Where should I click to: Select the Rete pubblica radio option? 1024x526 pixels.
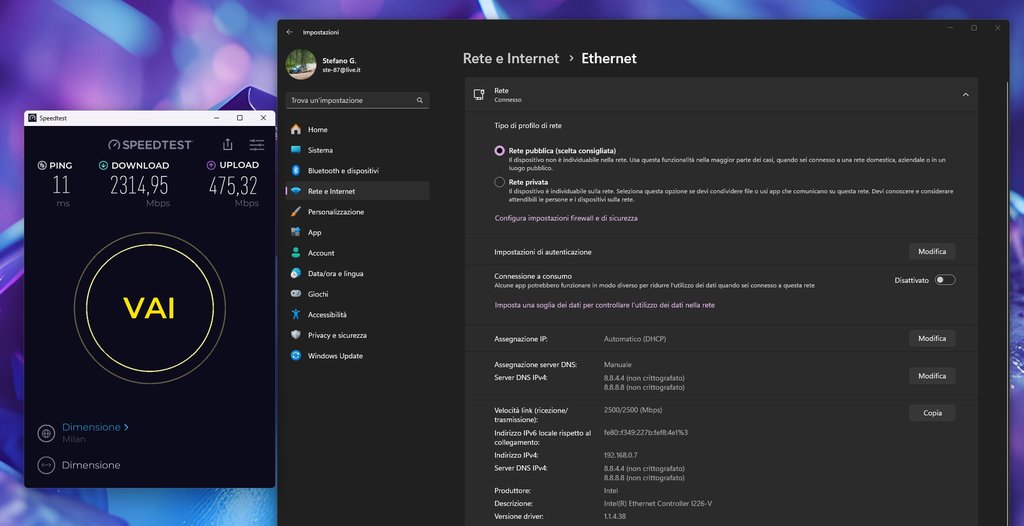pos(500,151)
